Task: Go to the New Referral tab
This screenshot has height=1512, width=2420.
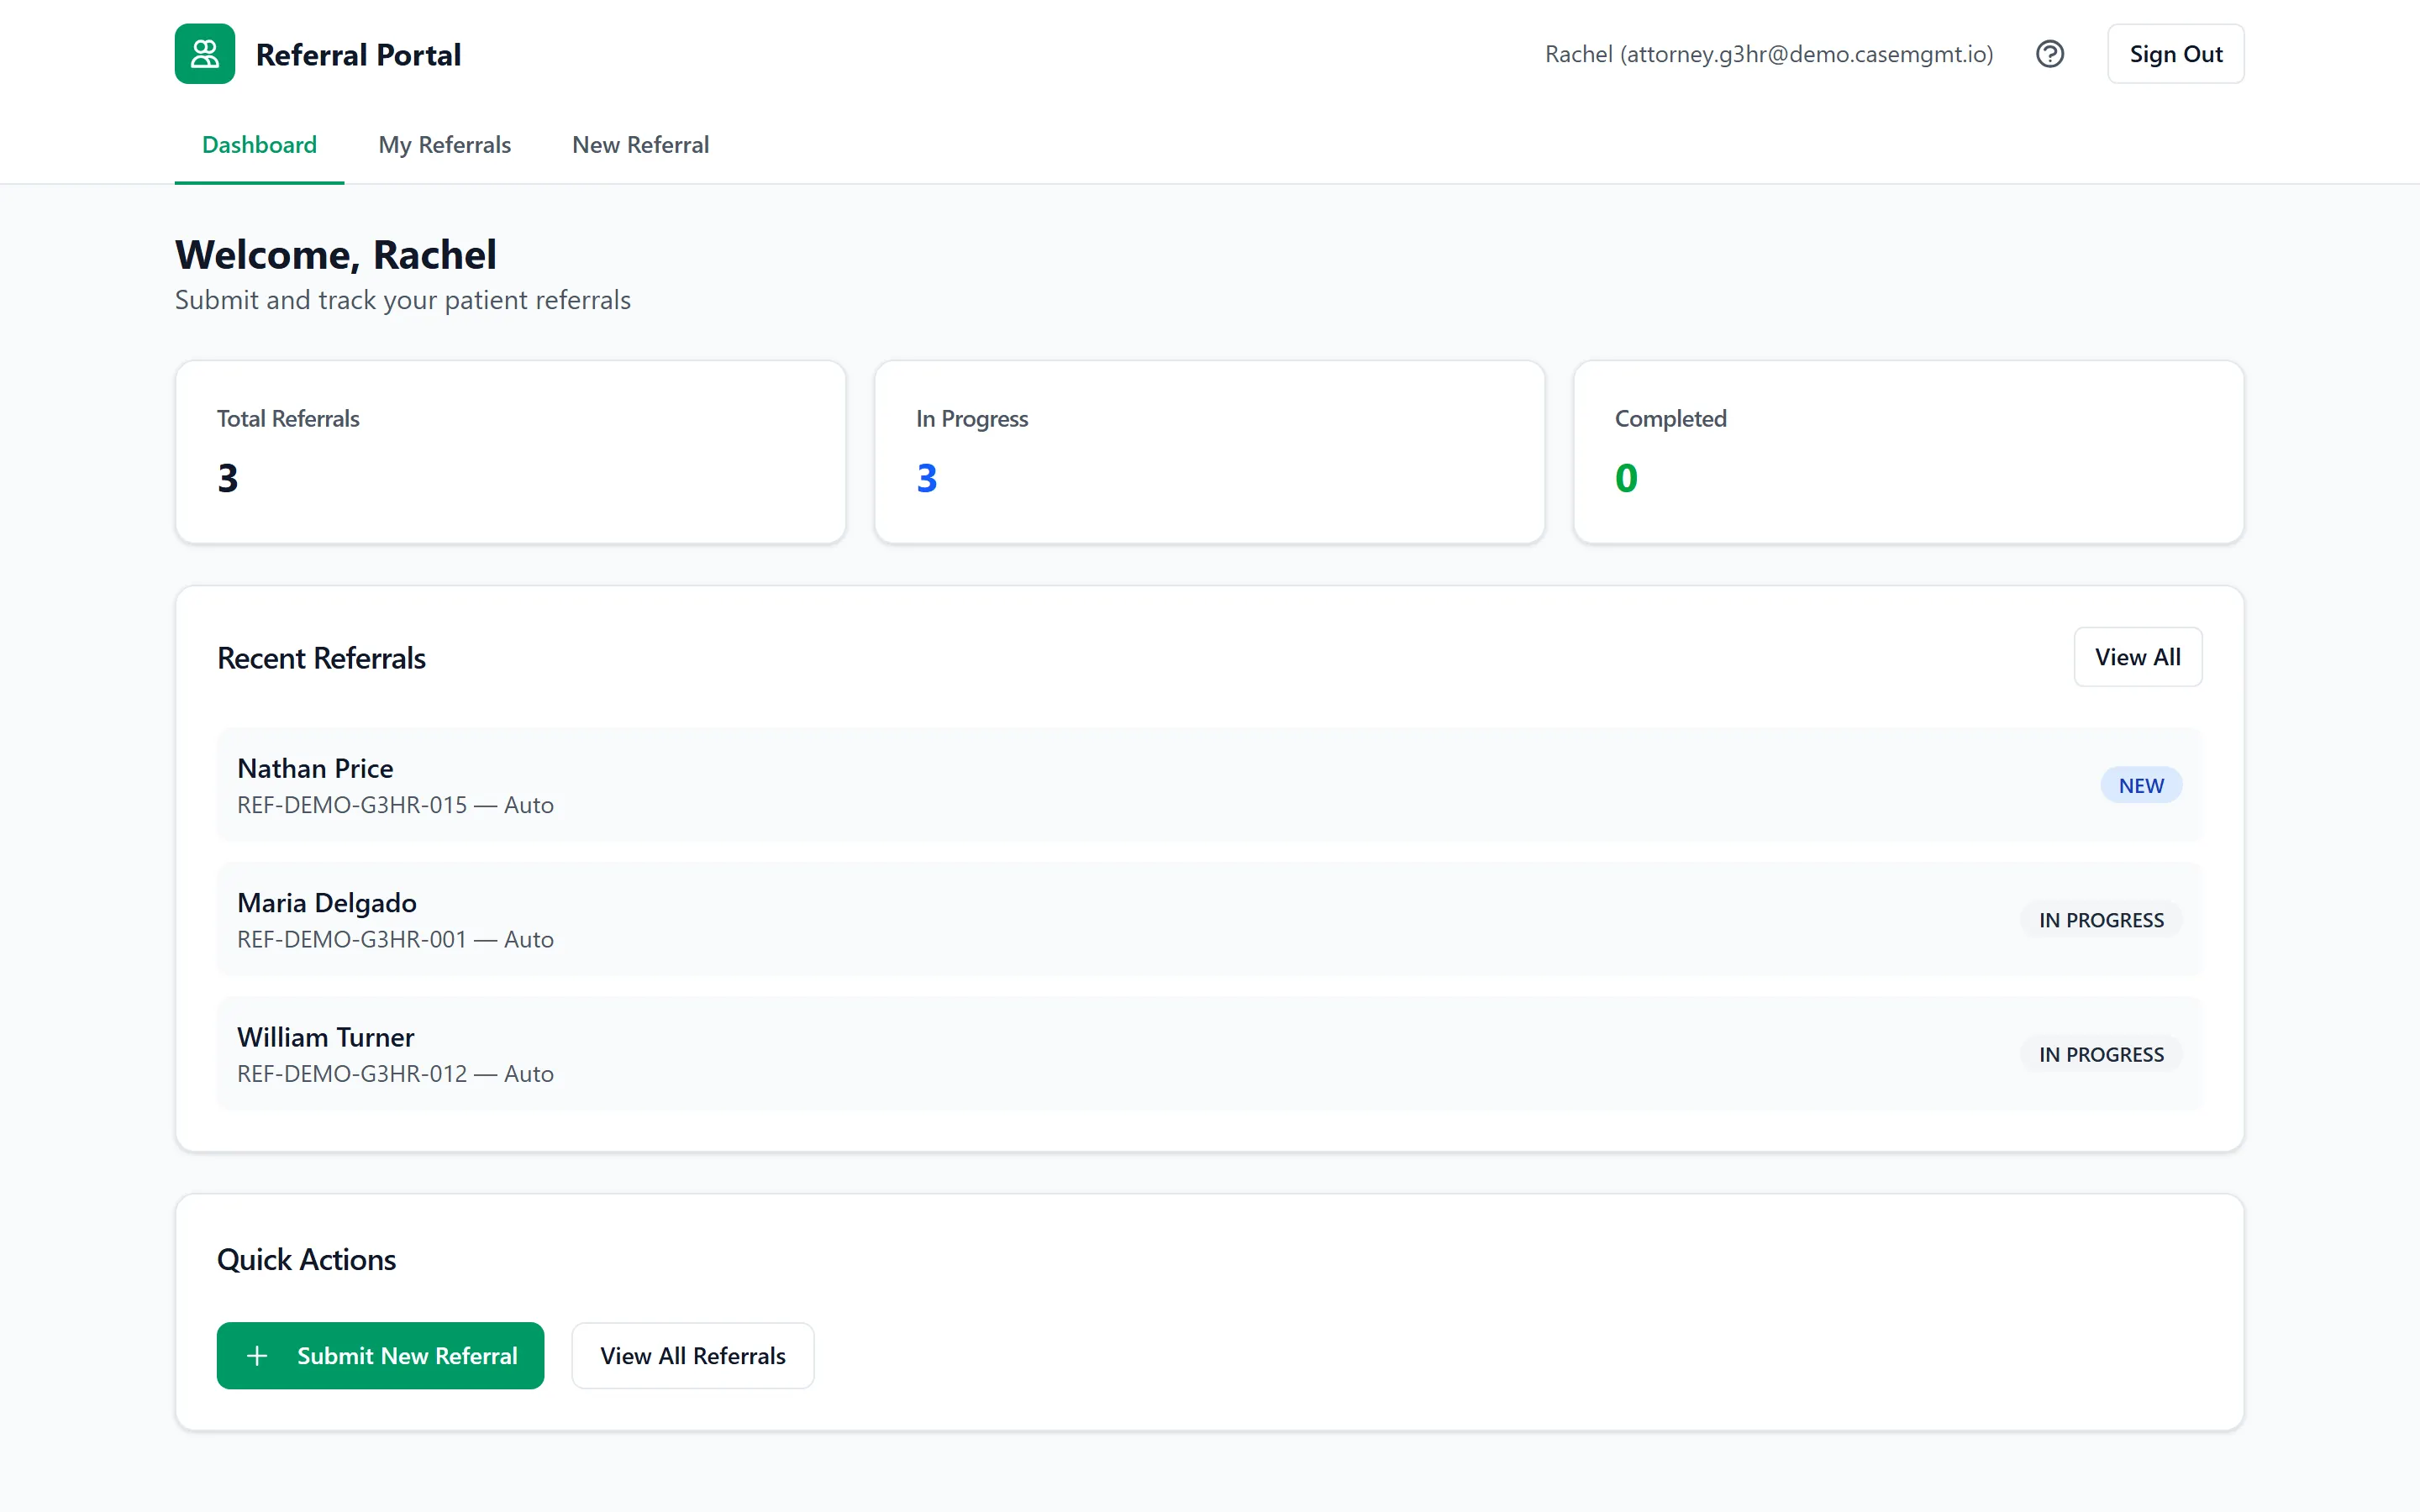Action: pyautogui.click(x=640, y=145)
